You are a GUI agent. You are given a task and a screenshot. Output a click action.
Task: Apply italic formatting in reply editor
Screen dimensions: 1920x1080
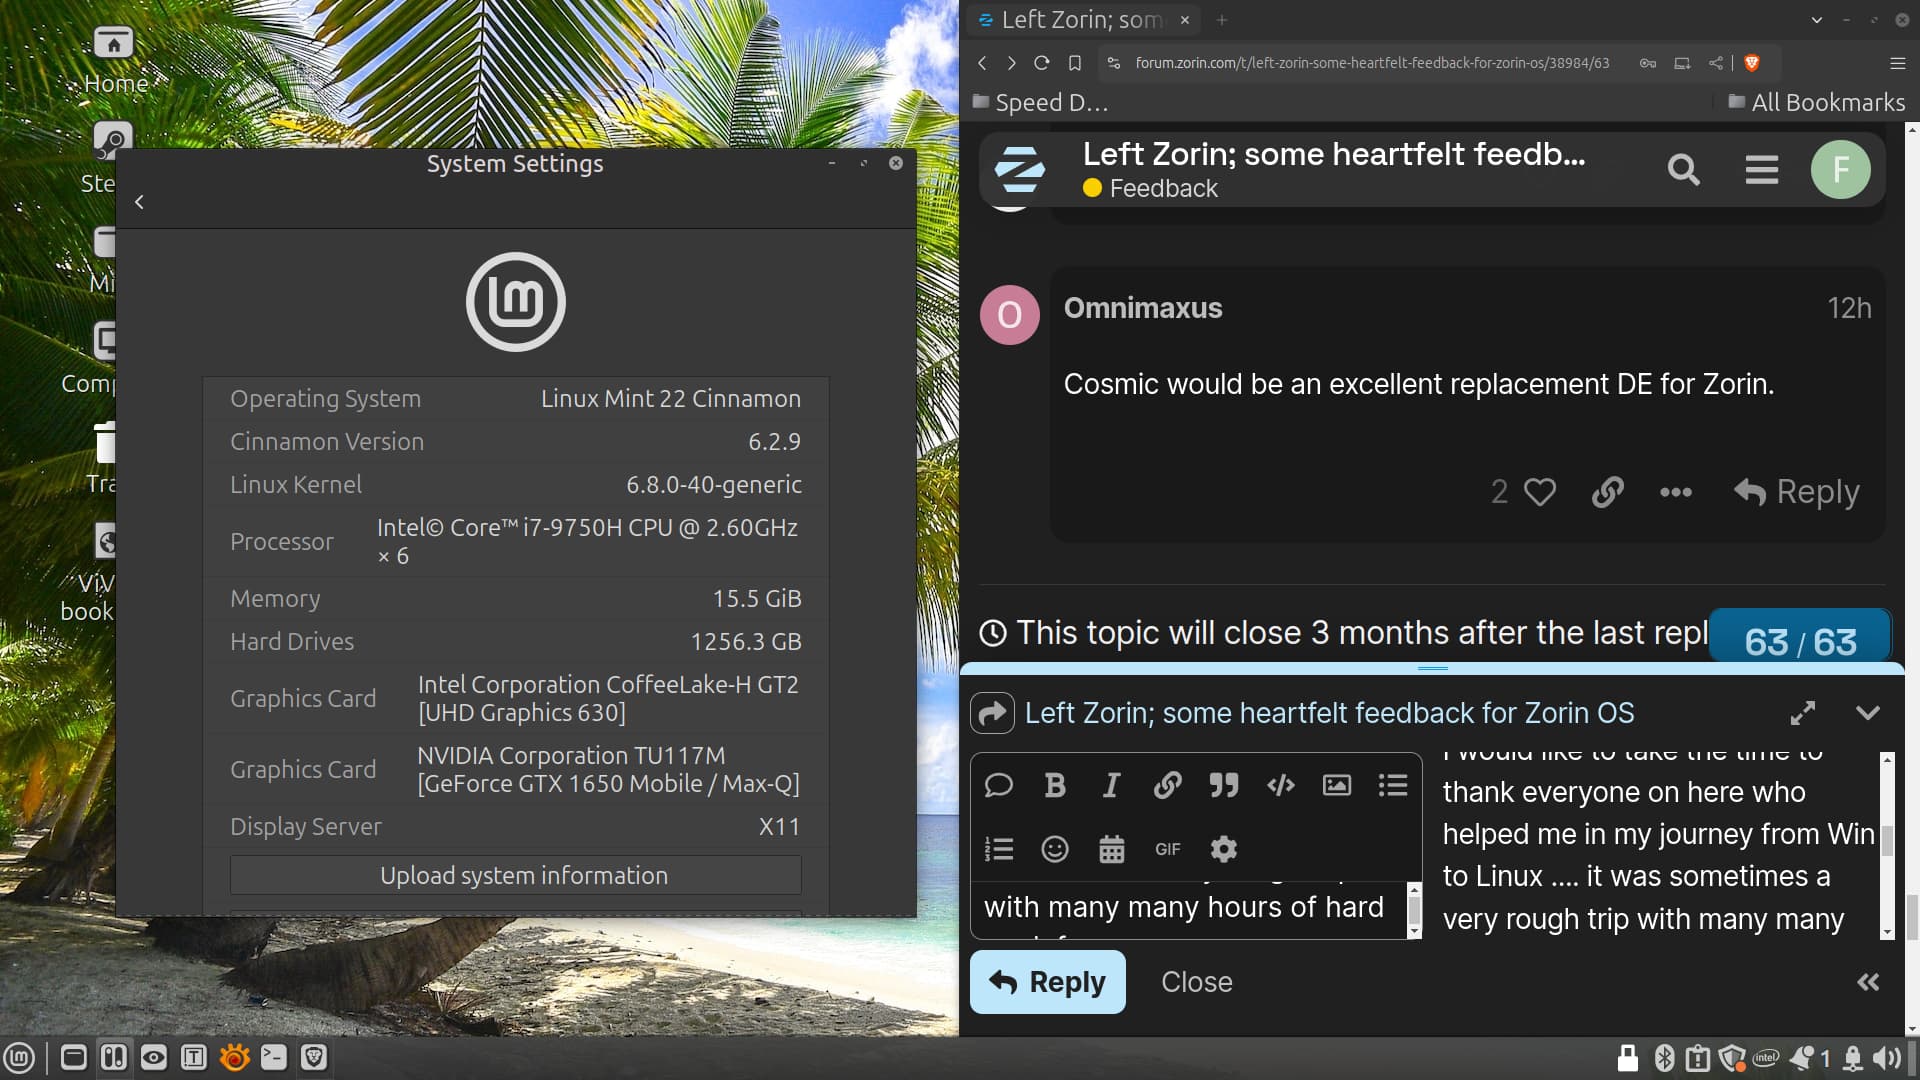(1111, 786)
